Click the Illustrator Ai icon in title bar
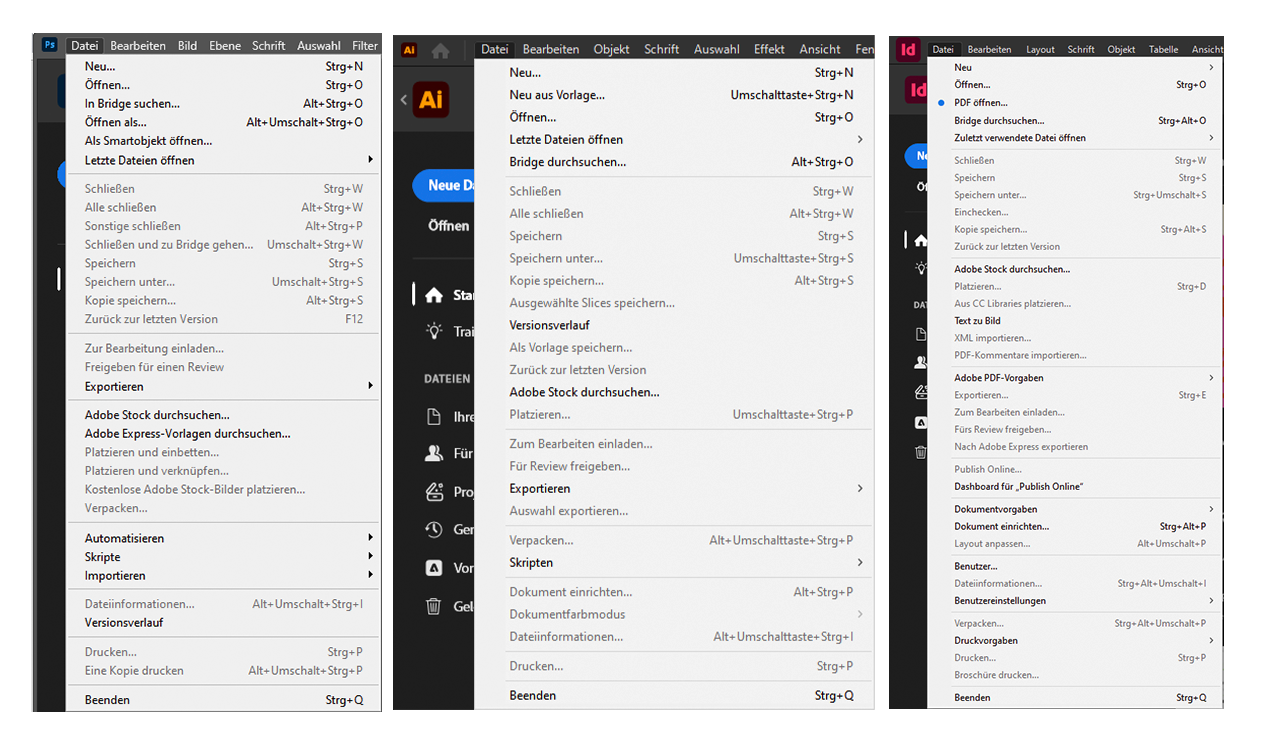1280x745 pixels. tap(409, 49)
